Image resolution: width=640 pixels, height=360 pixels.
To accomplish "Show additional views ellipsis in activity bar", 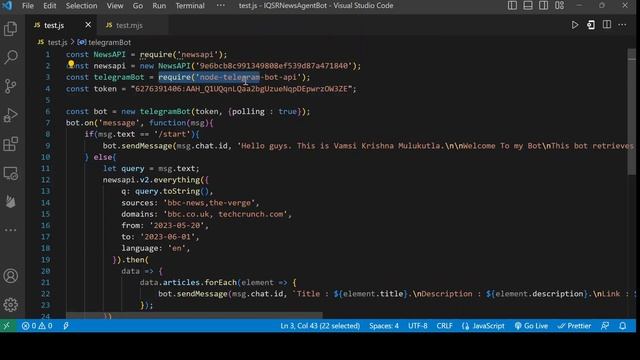I will 11,230.
